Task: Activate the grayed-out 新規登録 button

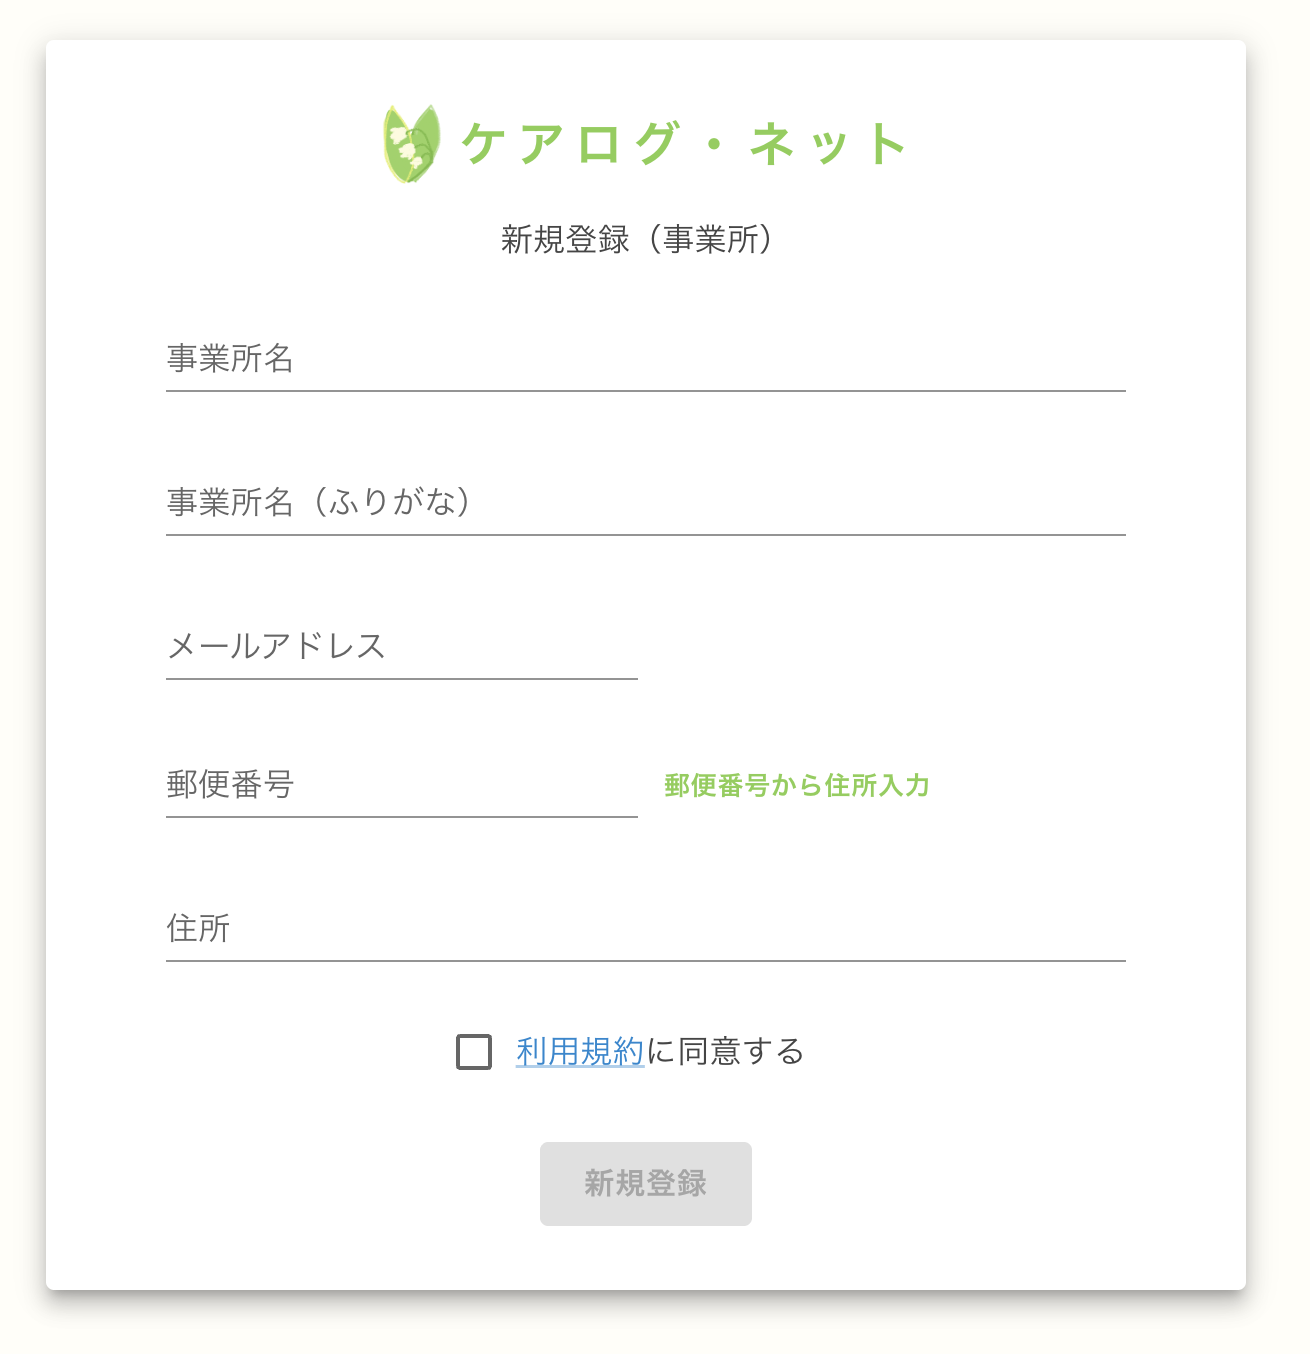Action: point(645,1183)
